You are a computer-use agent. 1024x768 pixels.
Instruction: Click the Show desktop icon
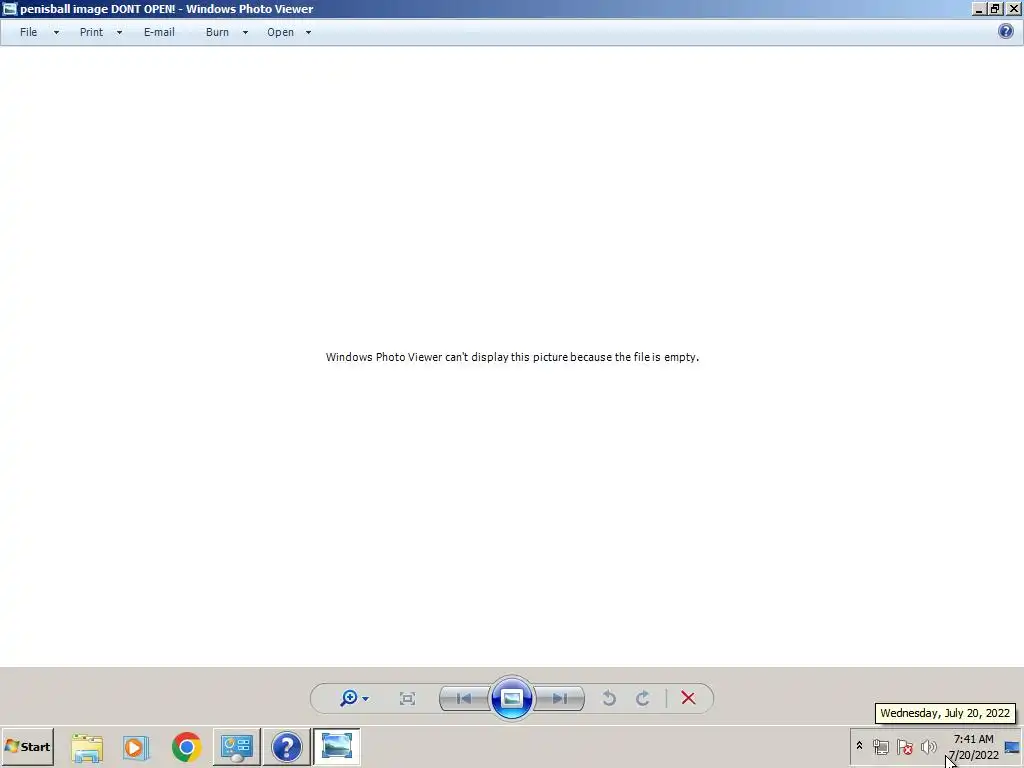[1012, 747]
